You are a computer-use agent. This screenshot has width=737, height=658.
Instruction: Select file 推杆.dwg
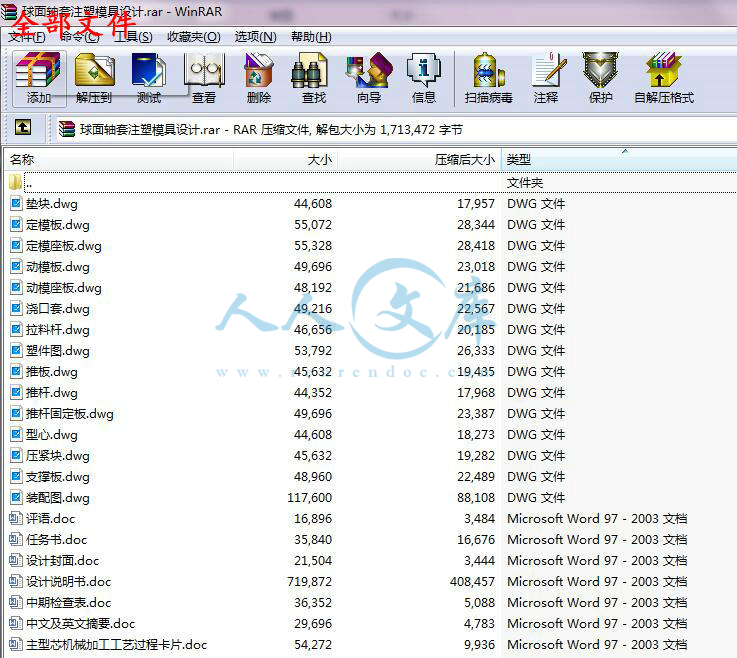tap(52, 392)
